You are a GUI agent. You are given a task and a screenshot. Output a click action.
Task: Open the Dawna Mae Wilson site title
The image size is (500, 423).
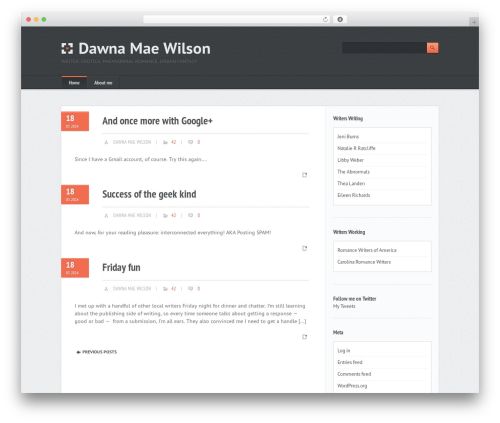point(144,49)
